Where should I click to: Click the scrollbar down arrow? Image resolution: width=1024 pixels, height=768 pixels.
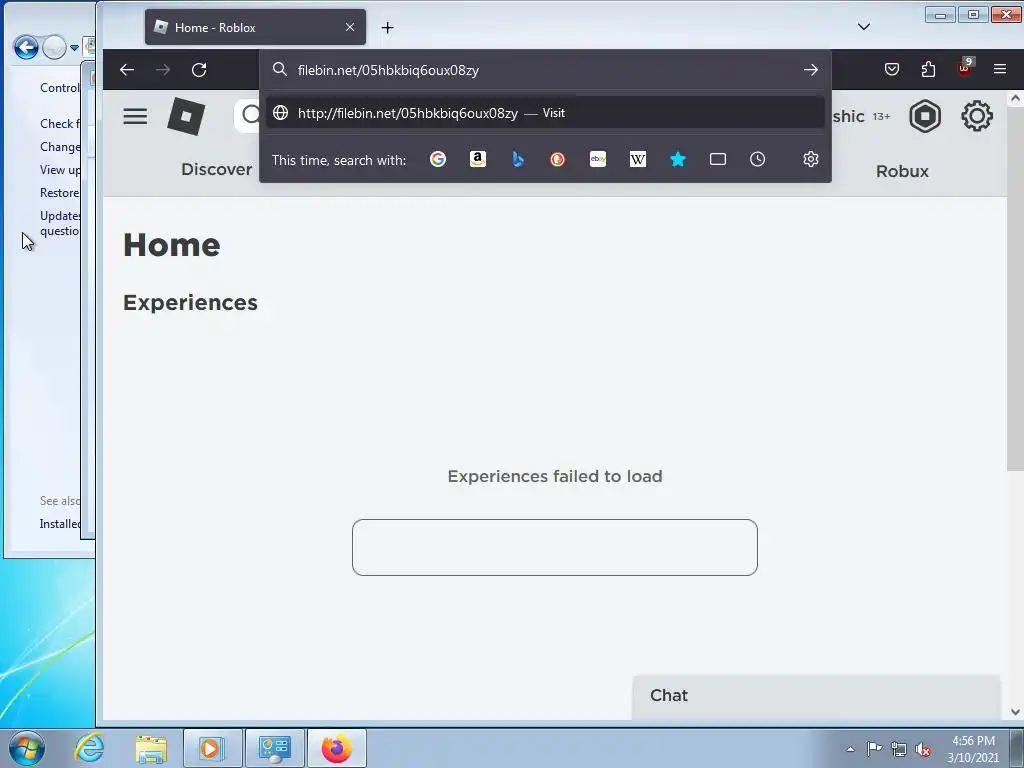(x=1015, y=712)
